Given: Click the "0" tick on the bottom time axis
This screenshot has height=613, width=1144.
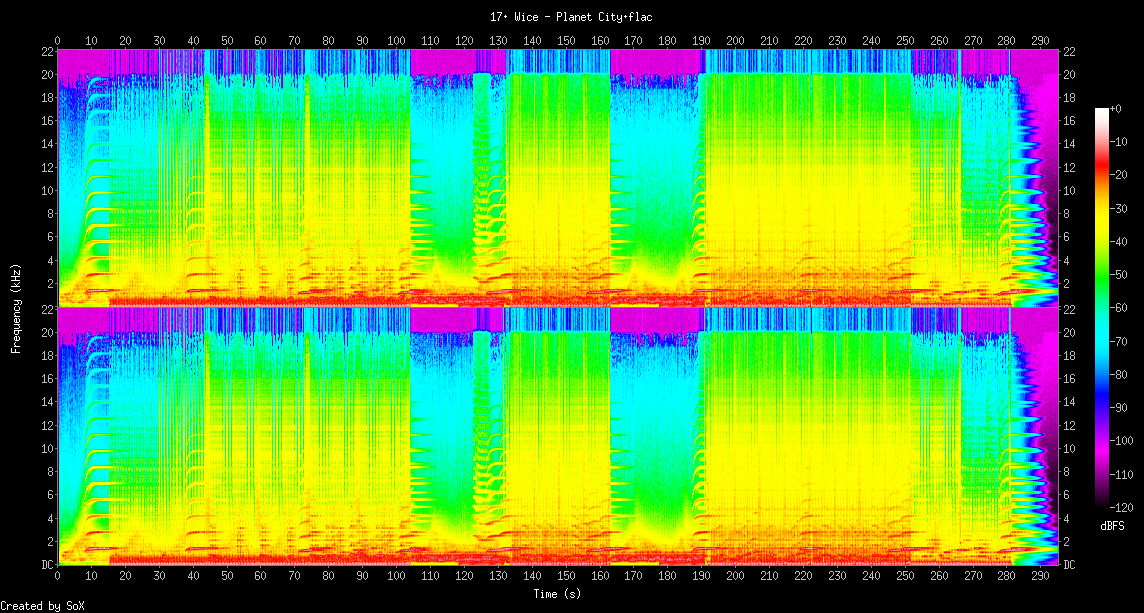Looking at the screenshot, I should [x=57, y=577].
